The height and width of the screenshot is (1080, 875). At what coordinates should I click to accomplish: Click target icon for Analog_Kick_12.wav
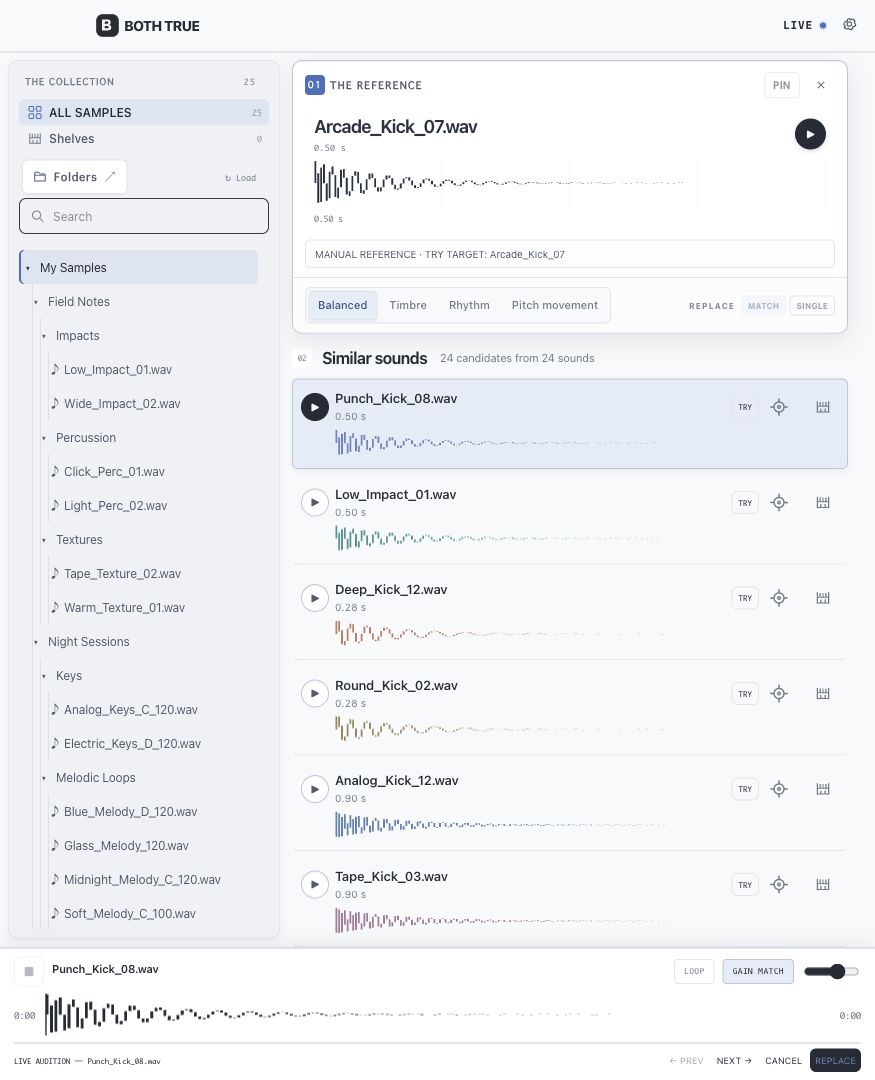click(x=779, y=789)
